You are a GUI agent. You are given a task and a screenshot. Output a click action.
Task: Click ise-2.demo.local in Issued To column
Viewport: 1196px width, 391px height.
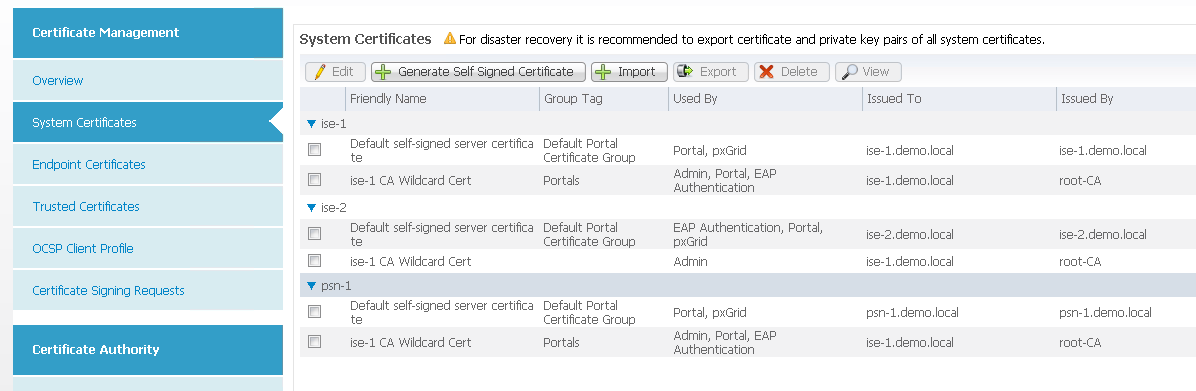pos(910,234)
